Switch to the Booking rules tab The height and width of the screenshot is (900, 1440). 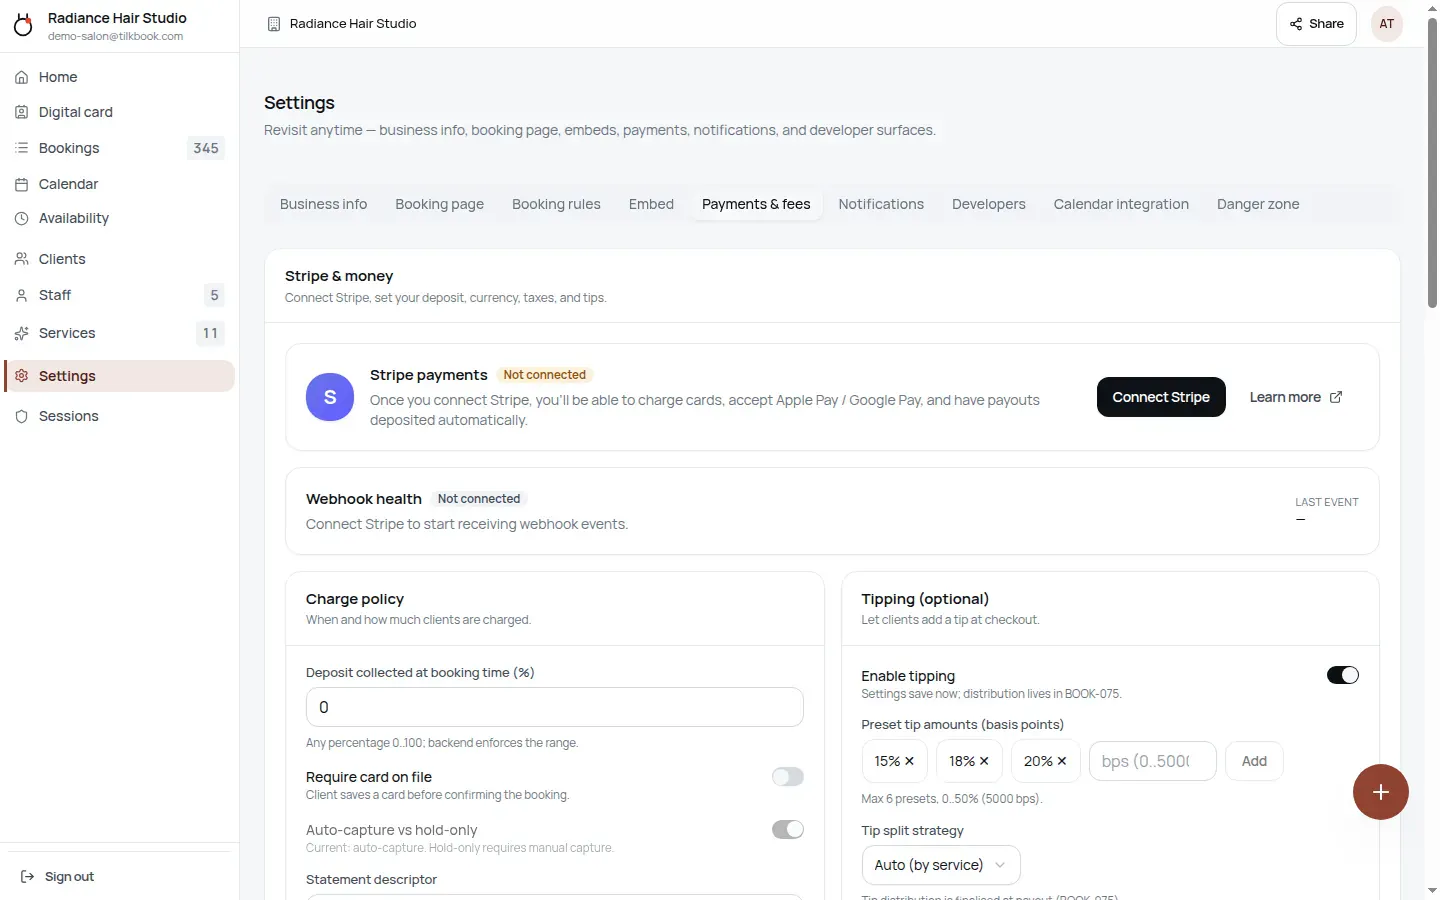pyautogui.click(x=556, y=204)
